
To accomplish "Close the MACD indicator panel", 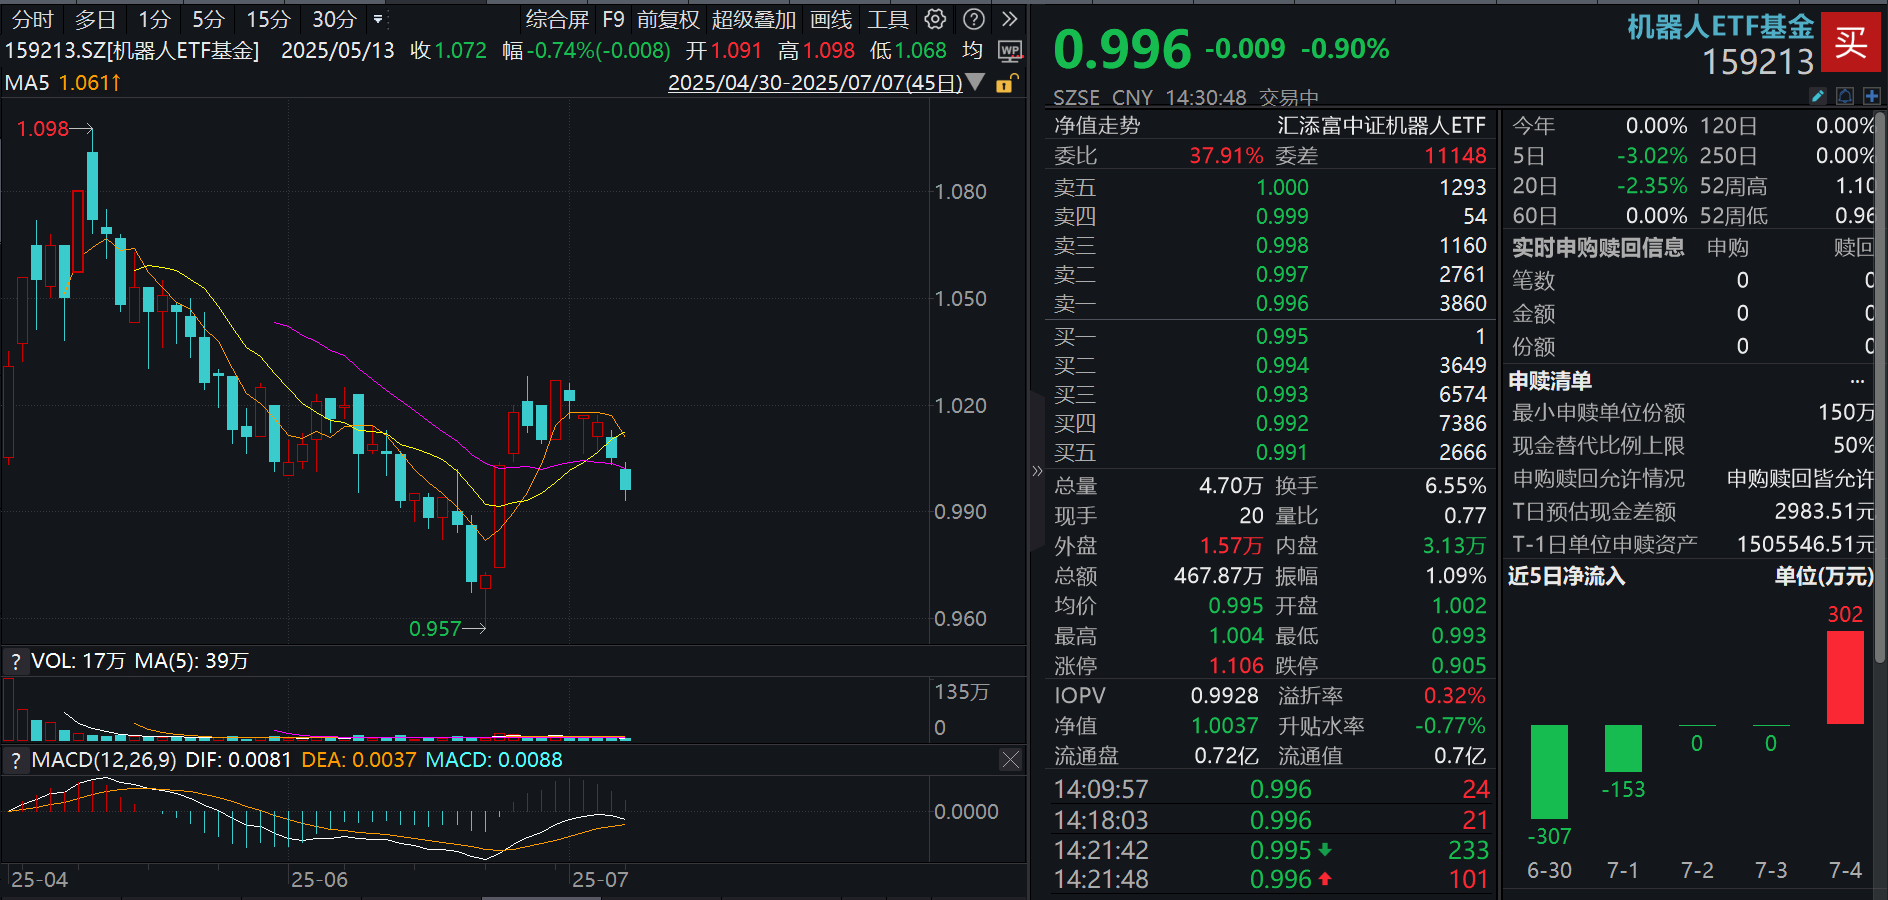I will click(1011, 760).
